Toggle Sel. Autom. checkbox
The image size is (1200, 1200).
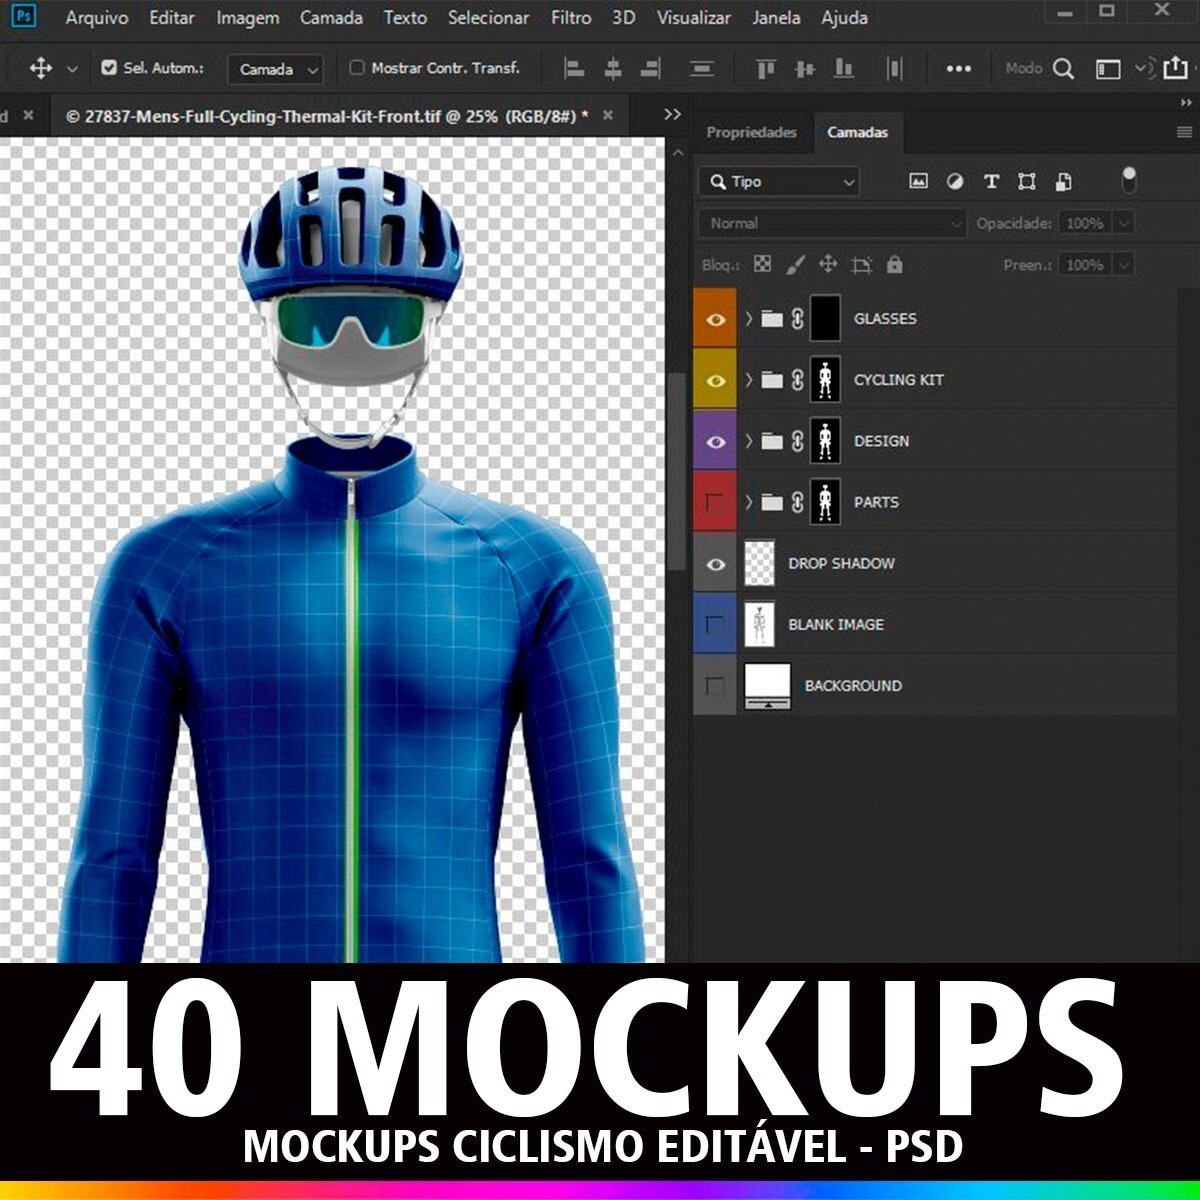pos(110,68)
